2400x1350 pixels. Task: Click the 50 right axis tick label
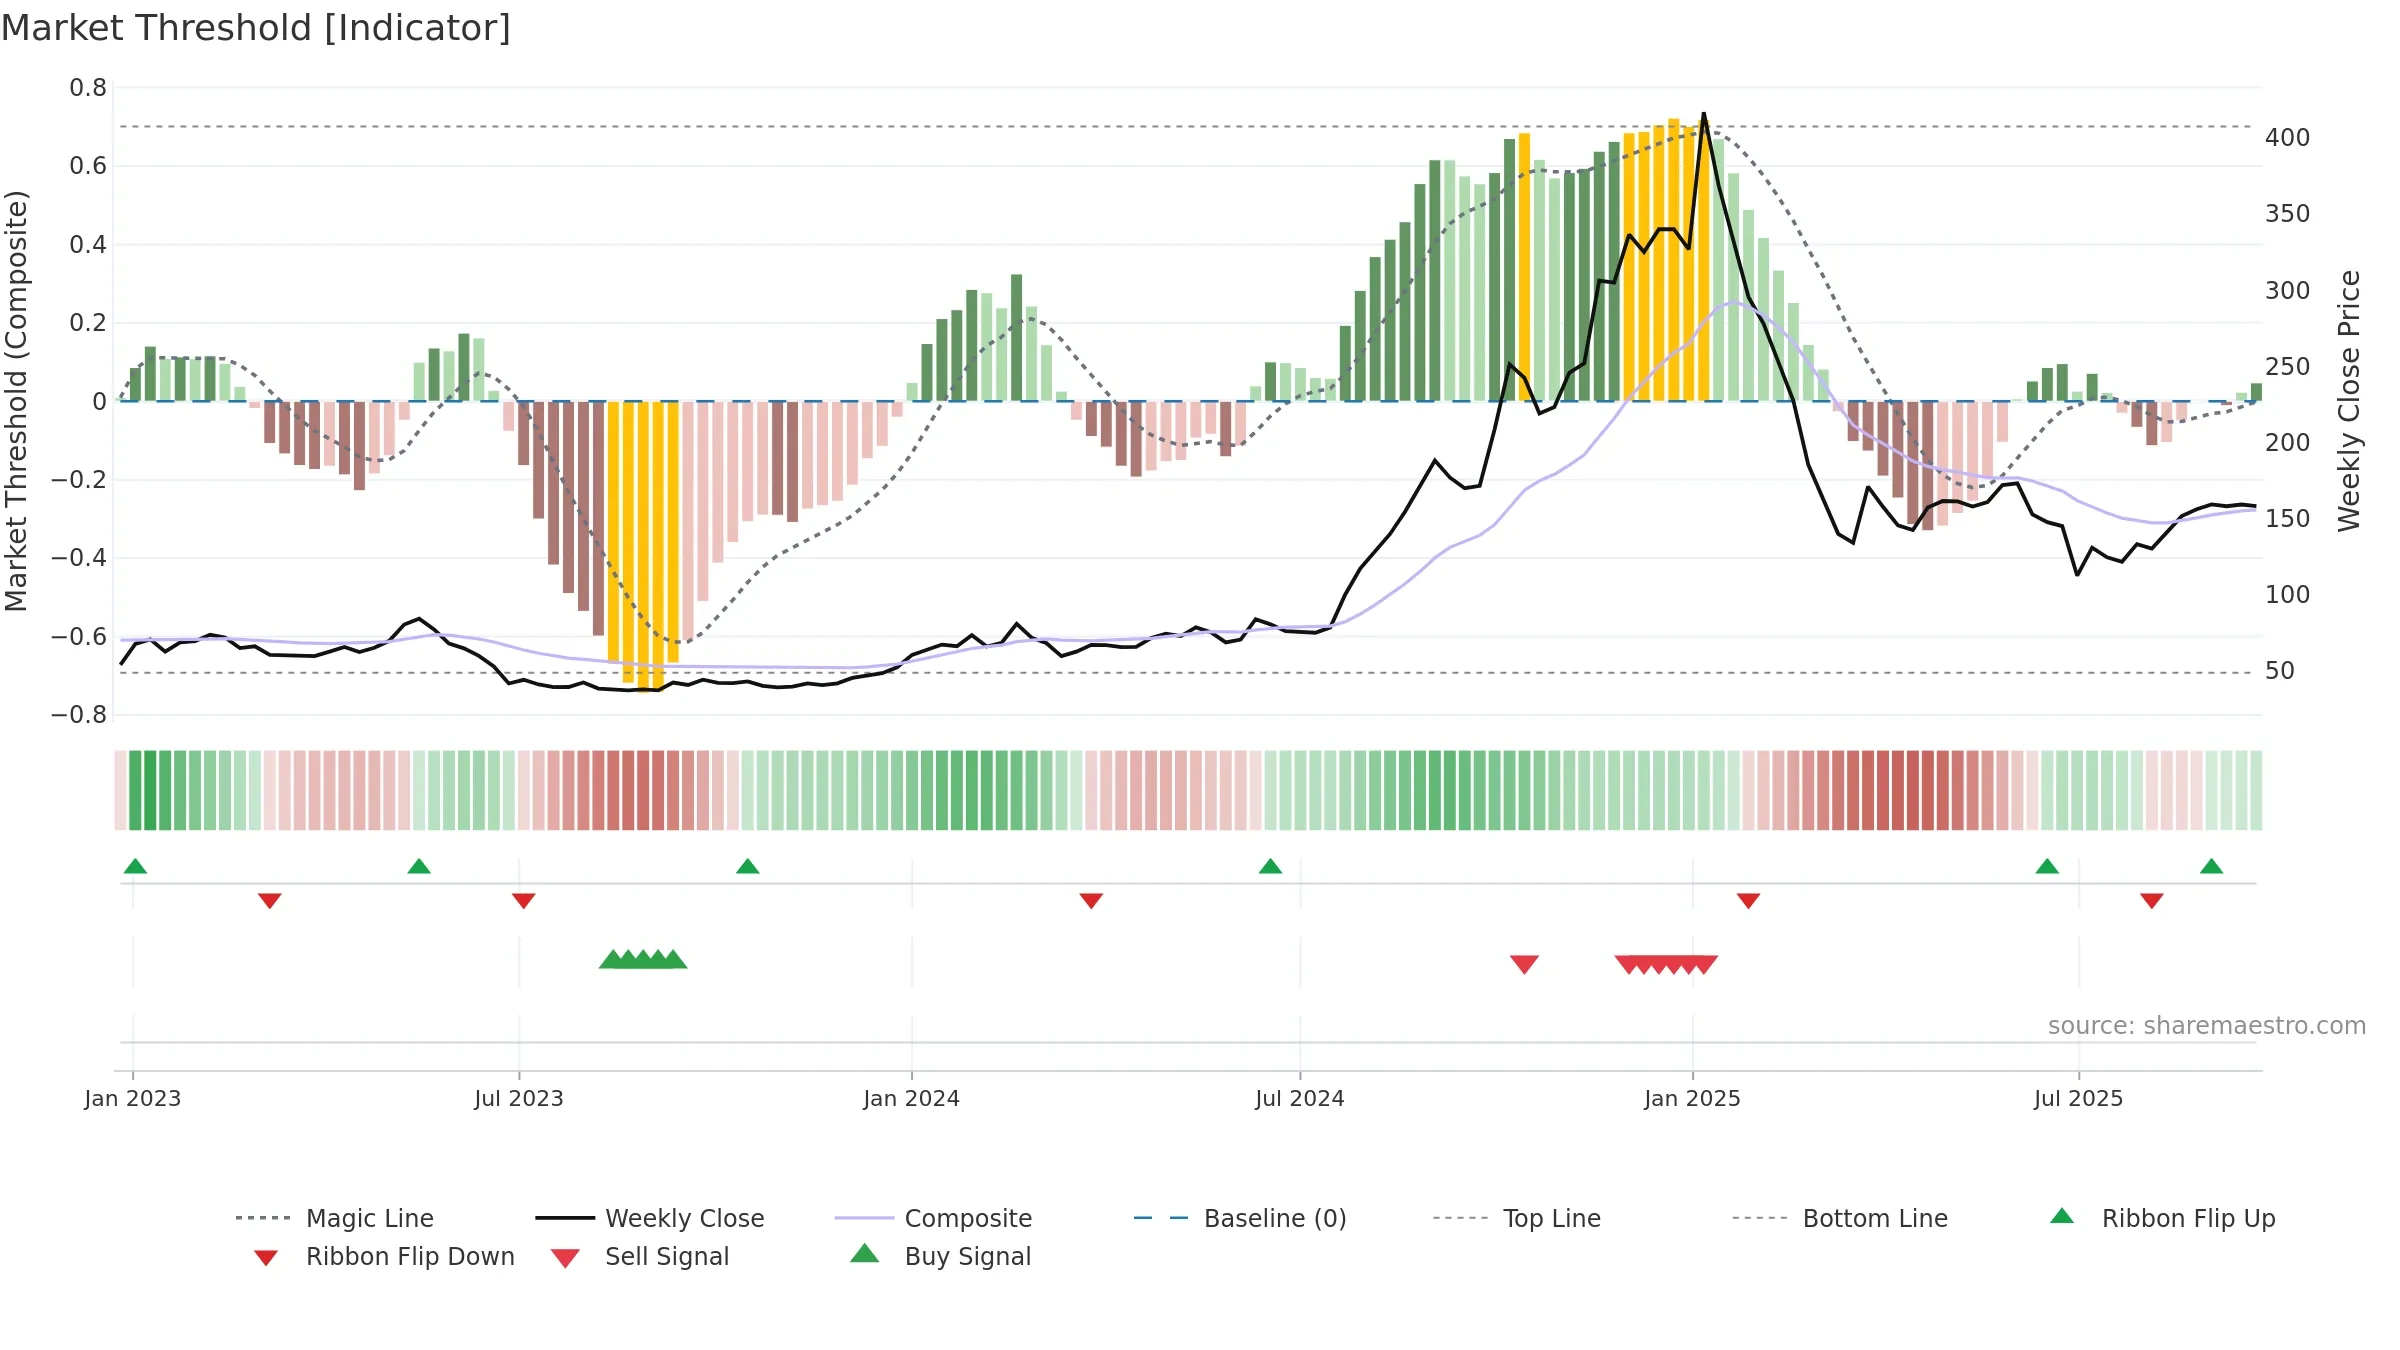click(x=2279, y=671)
